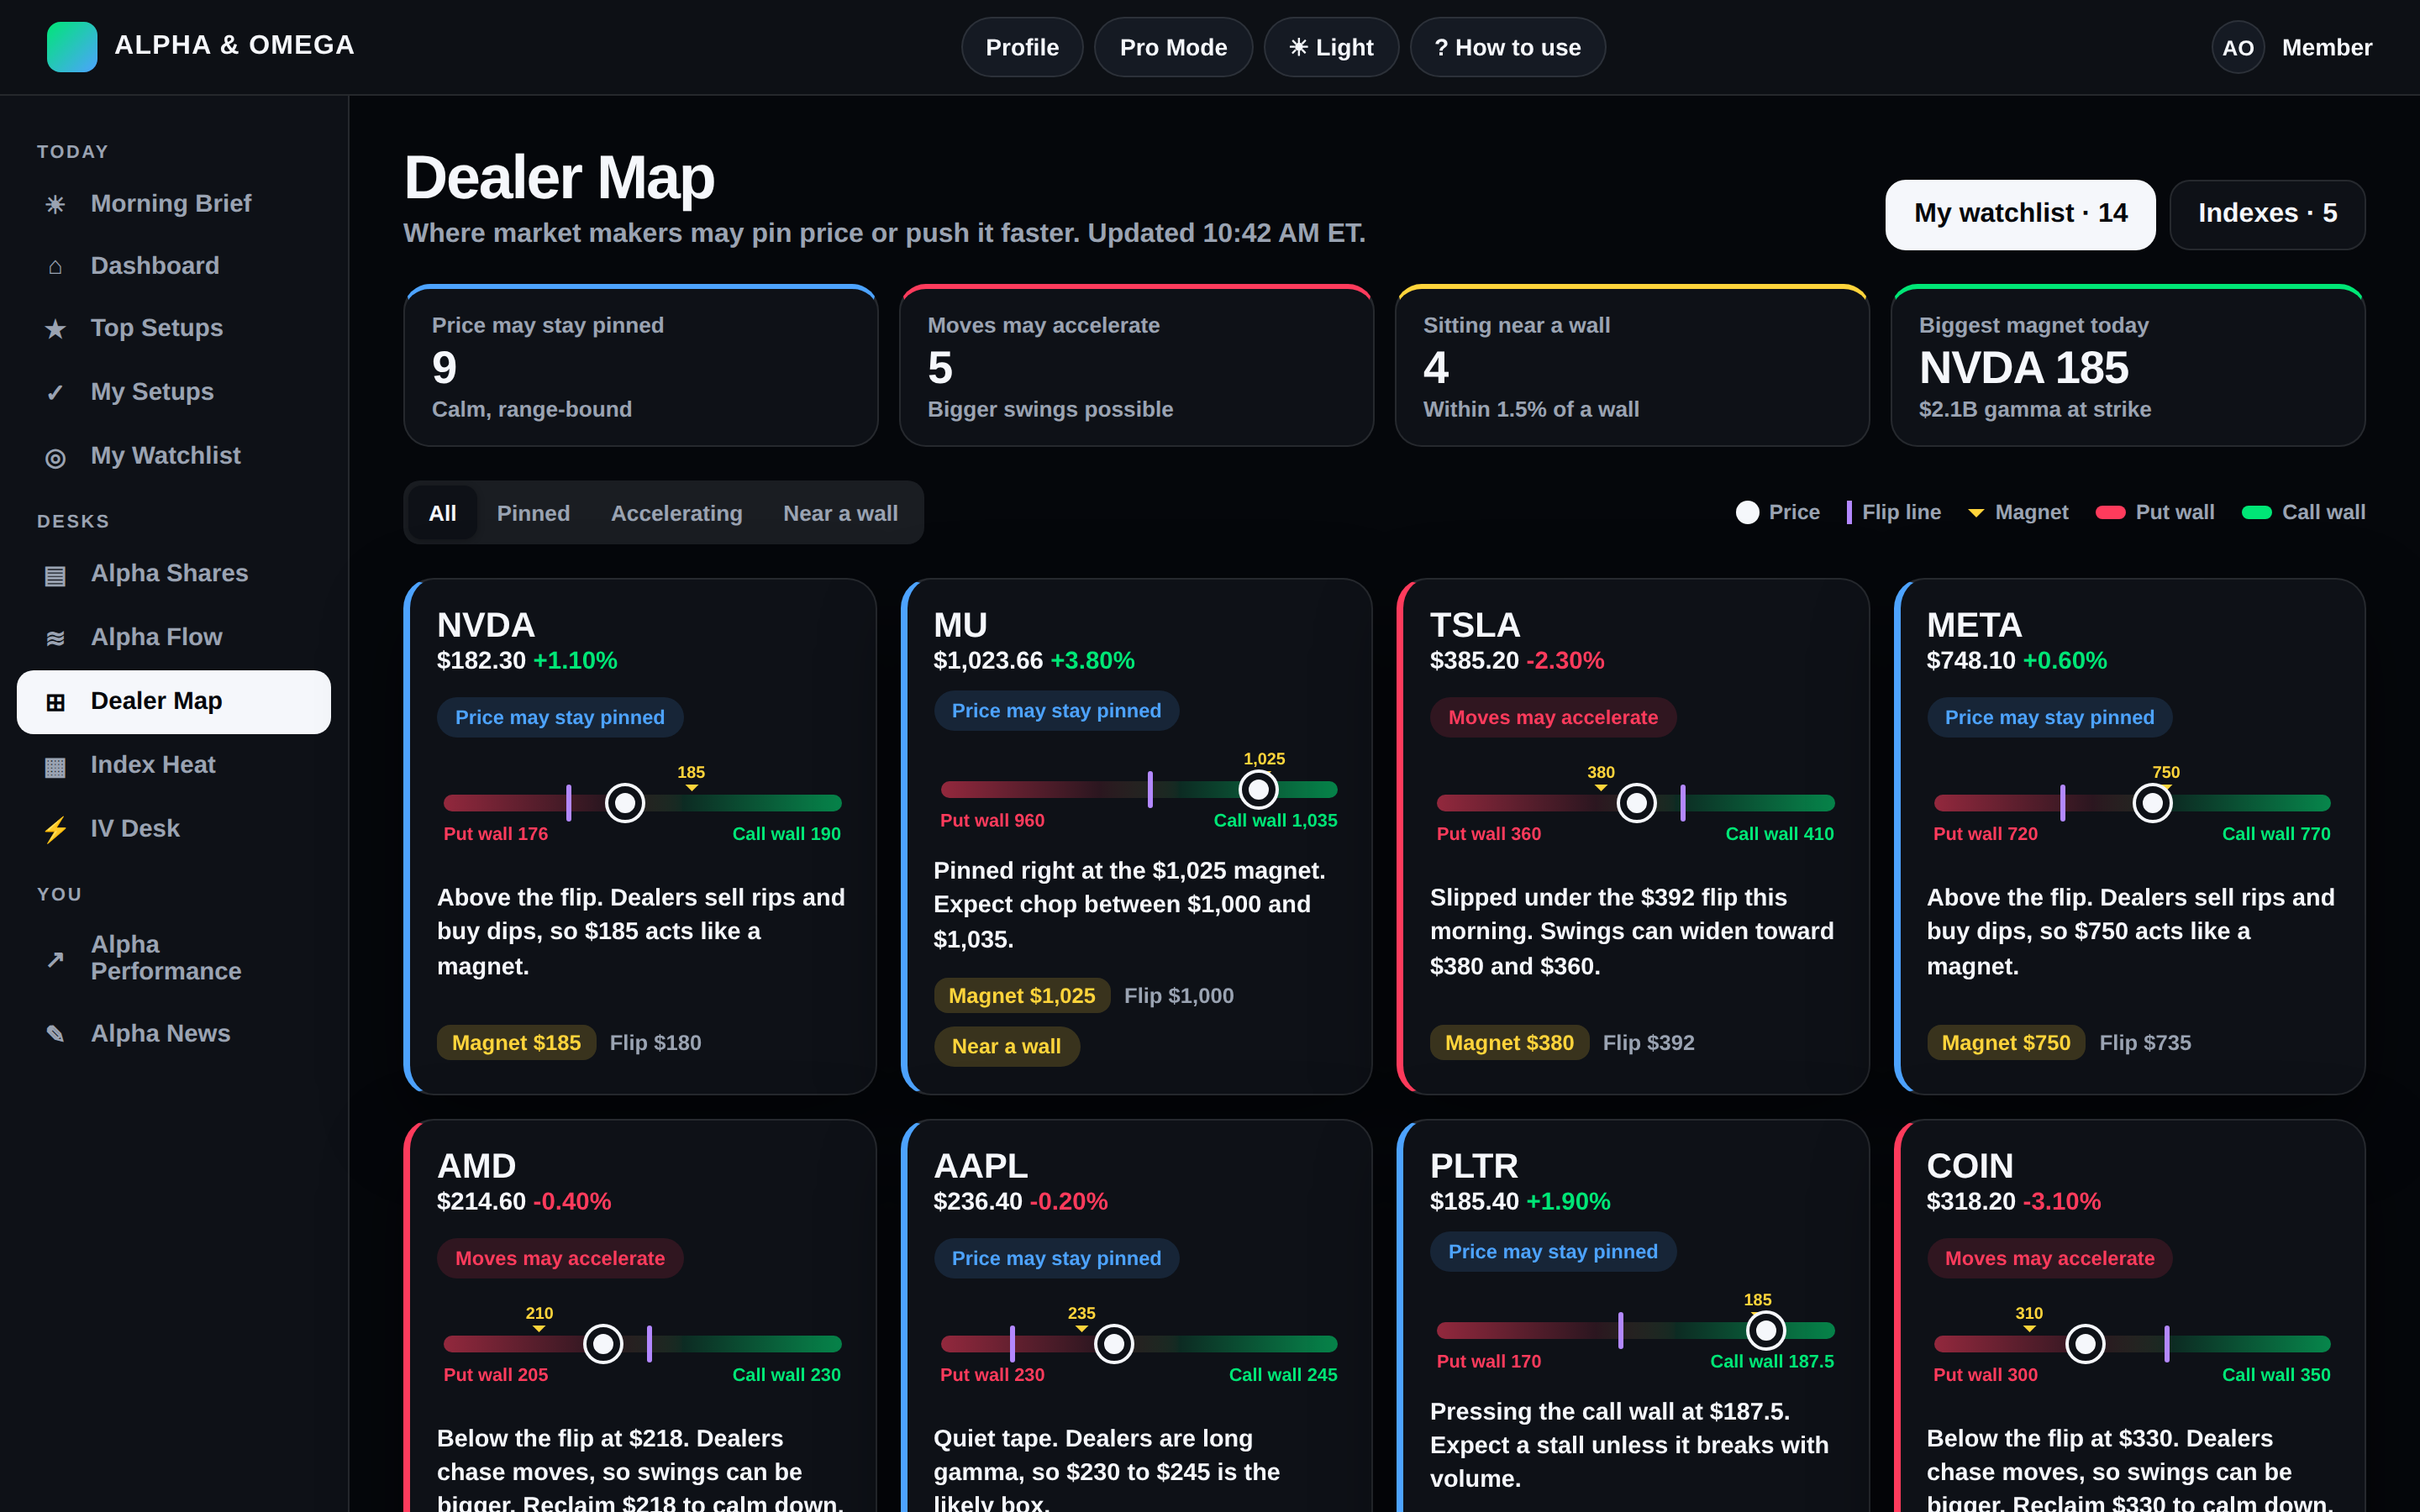
Task: Click the Top Setups star icon
Action: click(x=55, y=328)
